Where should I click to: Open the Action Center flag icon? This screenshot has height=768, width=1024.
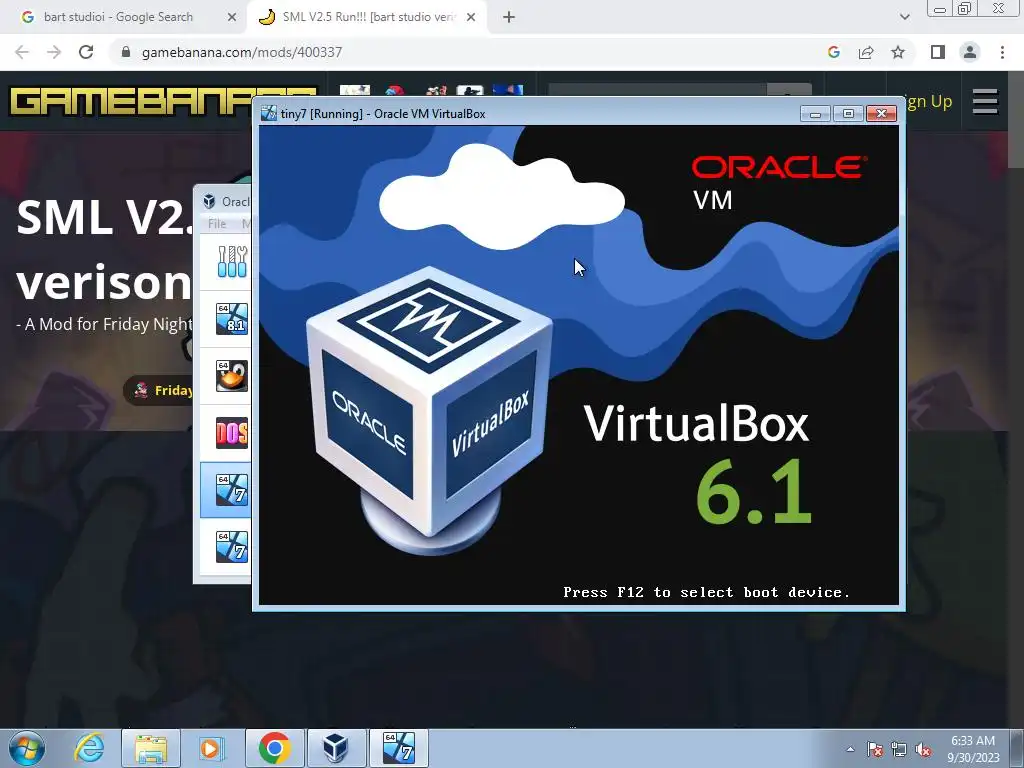[x=875, y=749]
